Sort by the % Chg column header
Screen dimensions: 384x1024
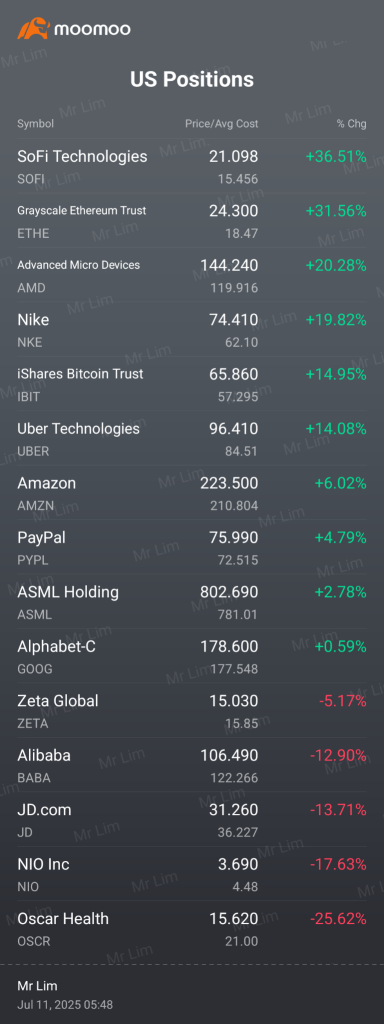(x=351, y=123)
